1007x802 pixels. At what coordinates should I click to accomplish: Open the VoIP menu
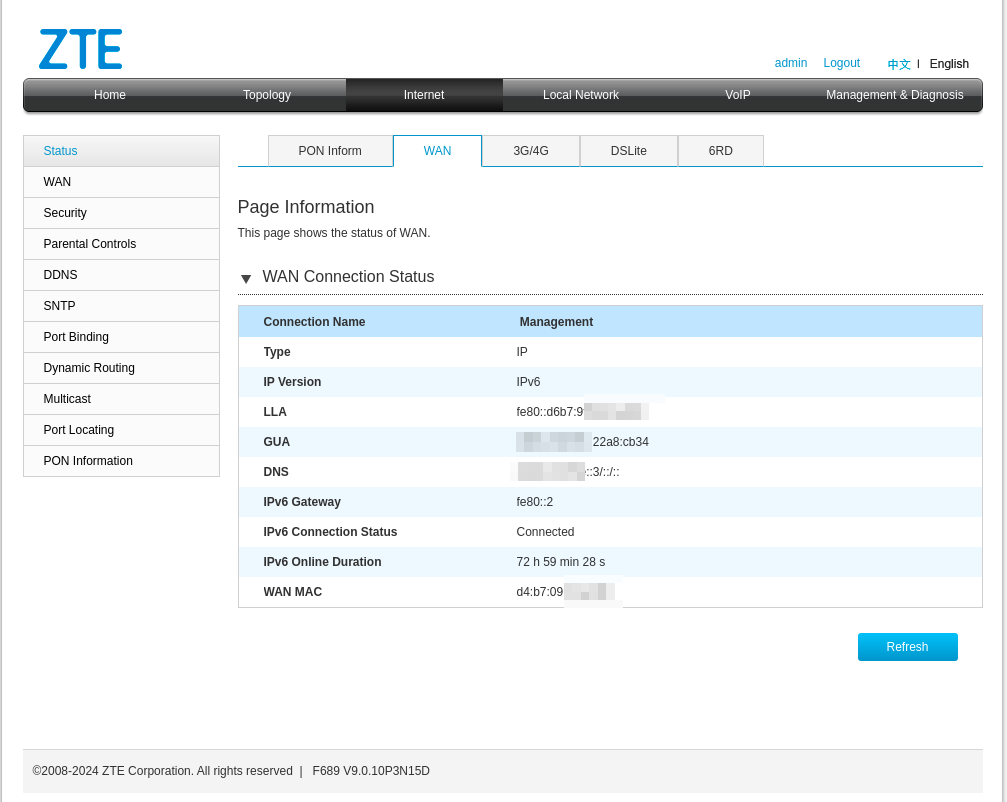click(x=737, y=95)
